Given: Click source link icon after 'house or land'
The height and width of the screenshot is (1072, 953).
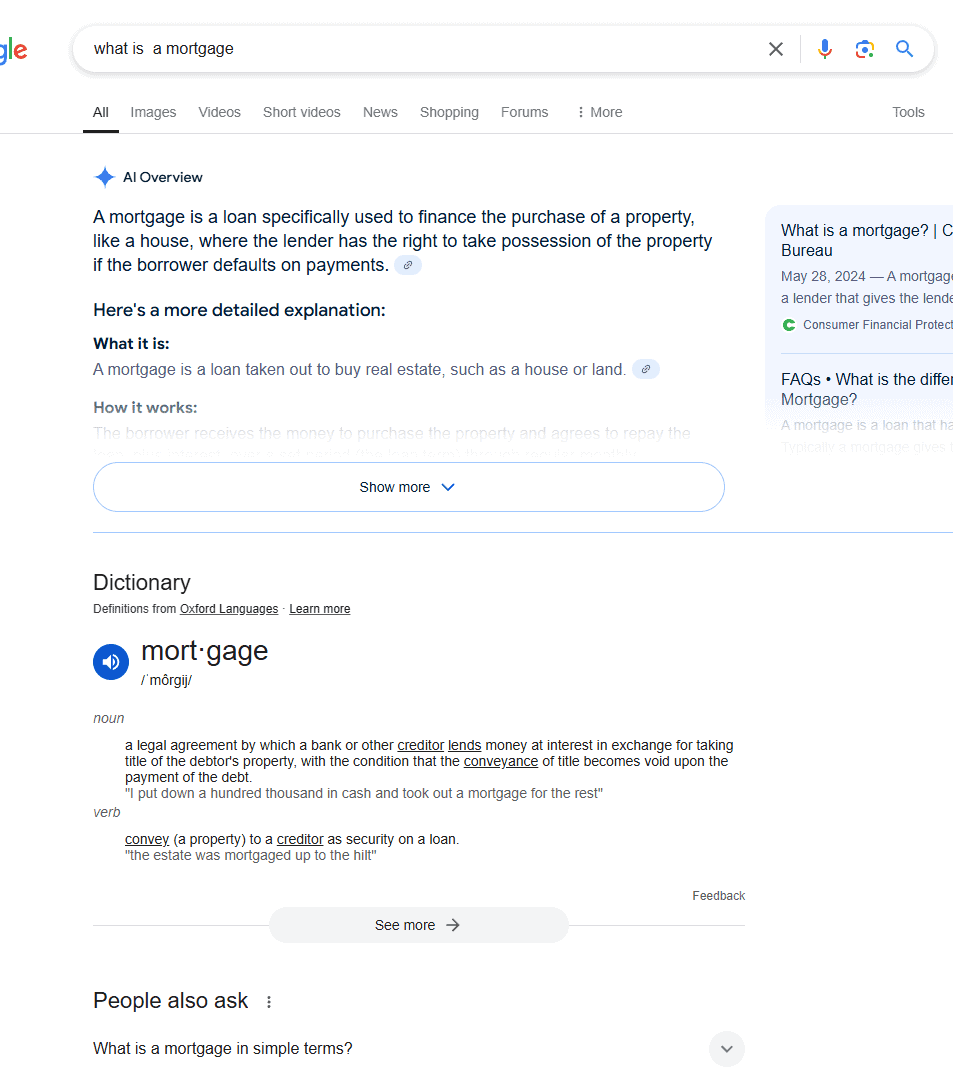Looking at the screenshot, I should [645, 369].
